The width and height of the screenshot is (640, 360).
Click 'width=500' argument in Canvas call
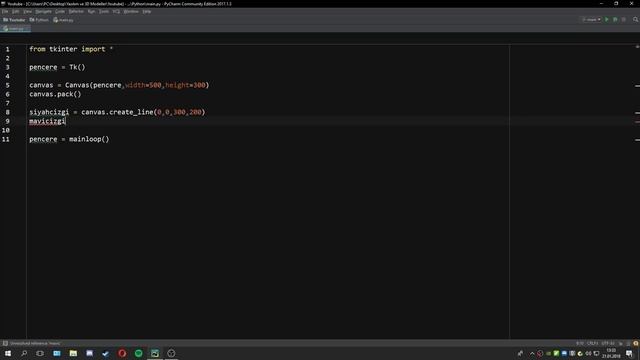pos(143,85)
